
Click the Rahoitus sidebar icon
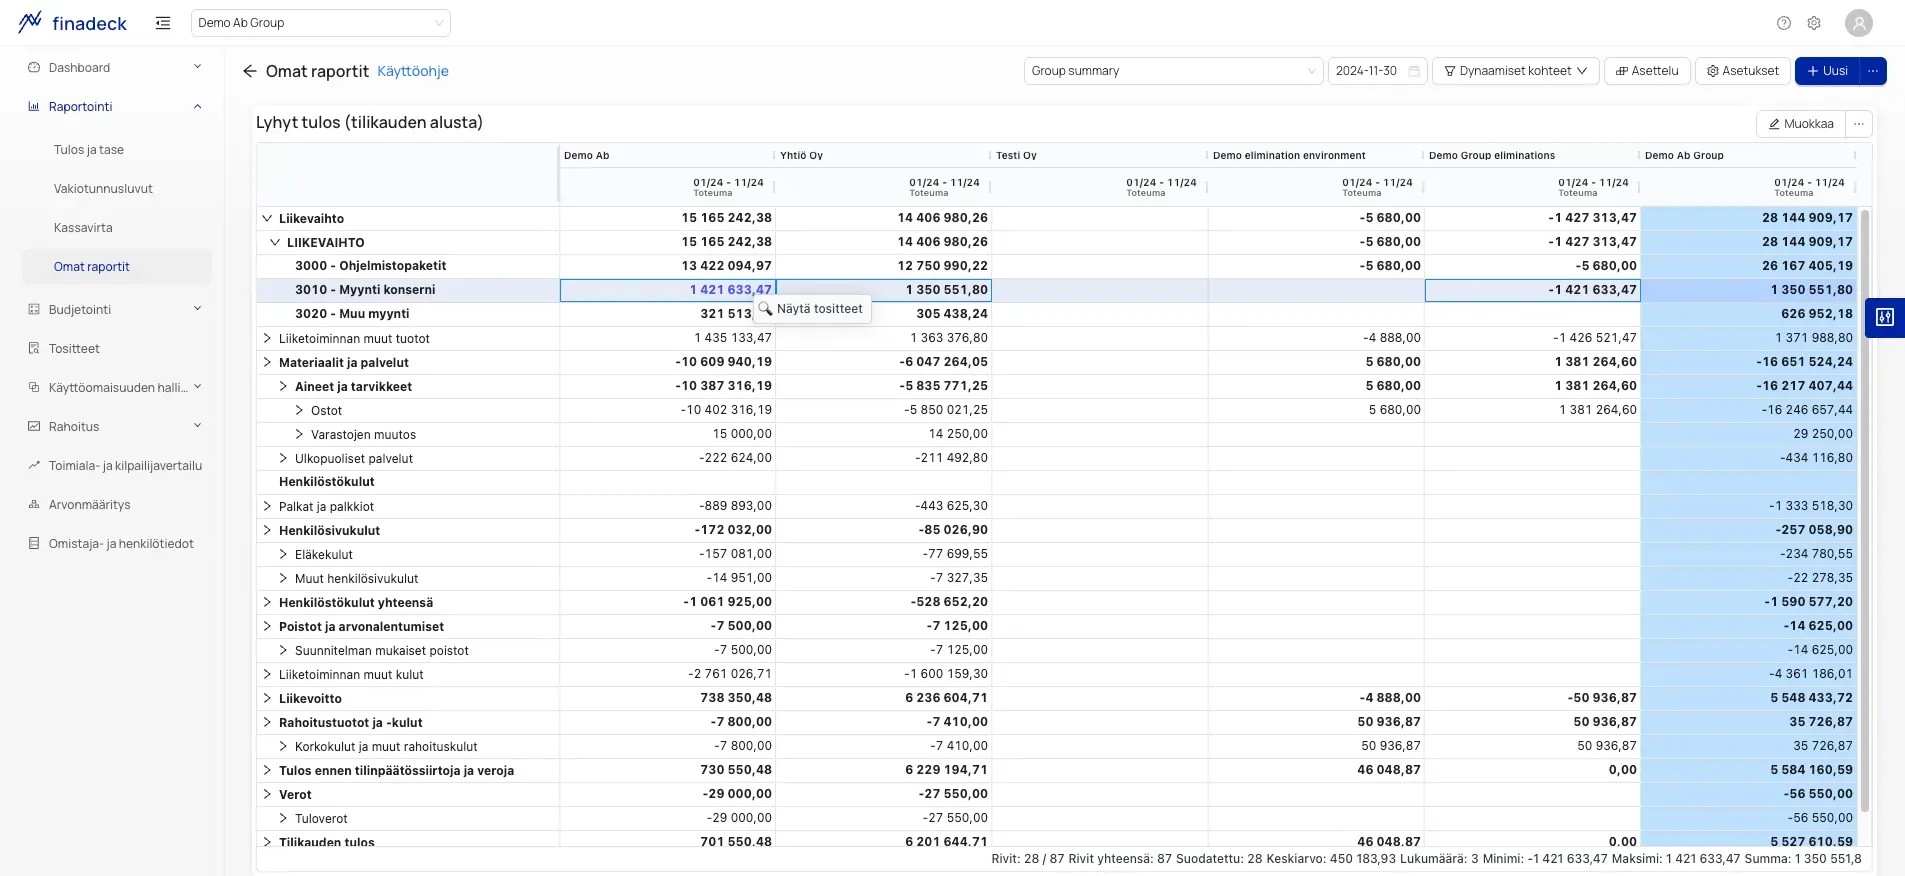[34, 427]
